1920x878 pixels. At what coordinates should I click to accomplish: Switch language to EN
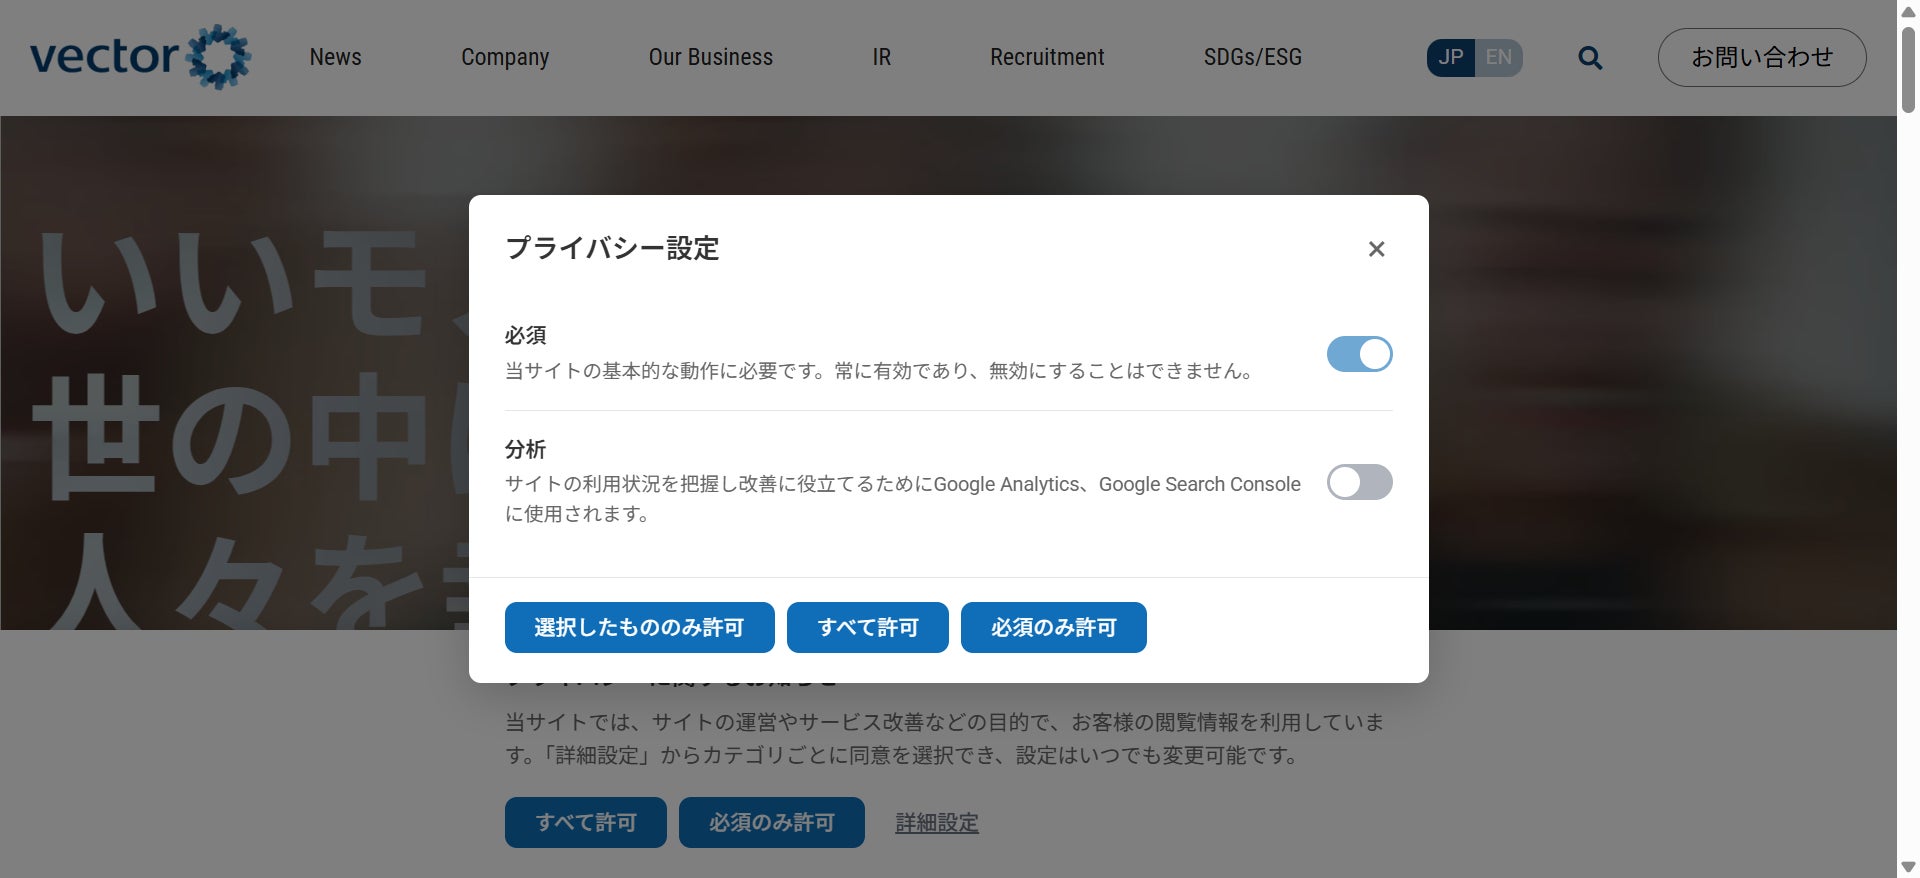pyautogui.click(x=1499, y=57)
